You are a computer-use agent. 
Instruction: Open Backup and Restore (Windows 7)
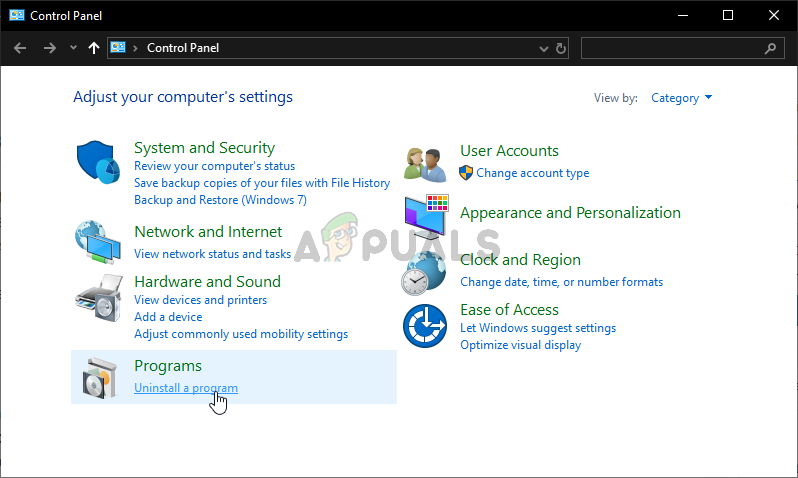coord(220,200)
